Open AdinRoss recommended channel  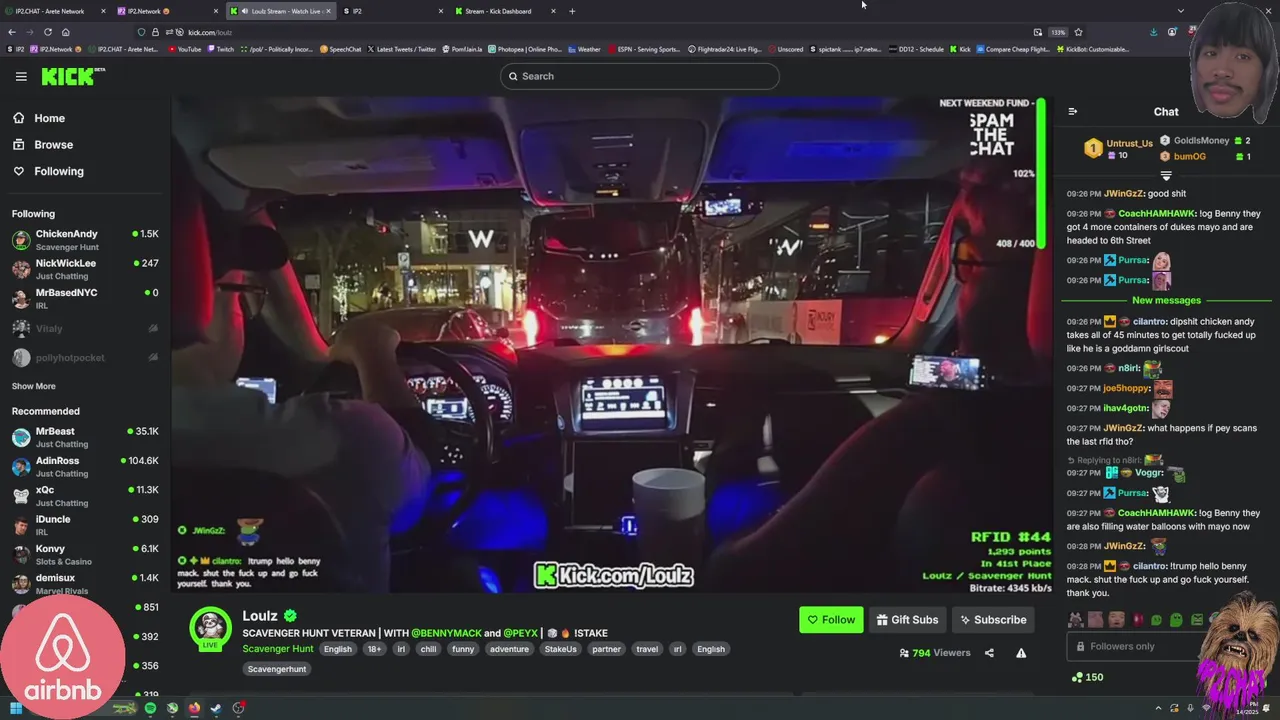pyautogui.click(x=85, y=467)
